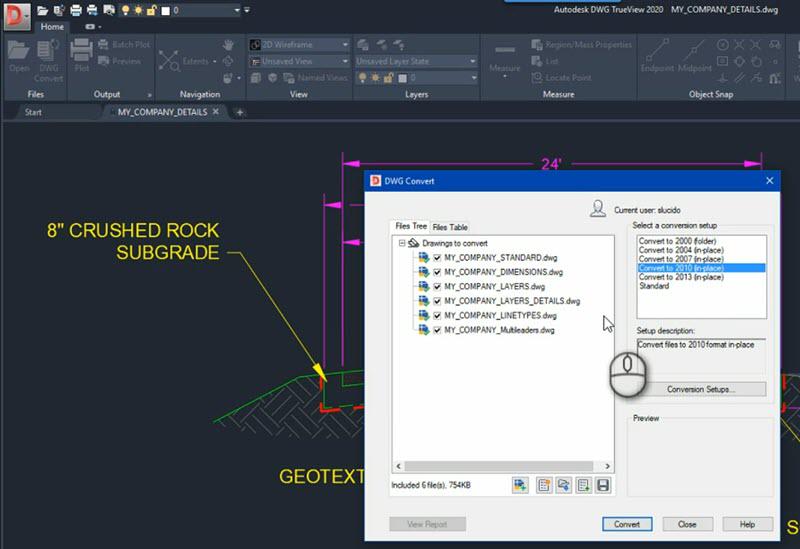This screenshot has width=800, height=549.
Task: Switch to the Files Table tab
Action: (450, 227)
